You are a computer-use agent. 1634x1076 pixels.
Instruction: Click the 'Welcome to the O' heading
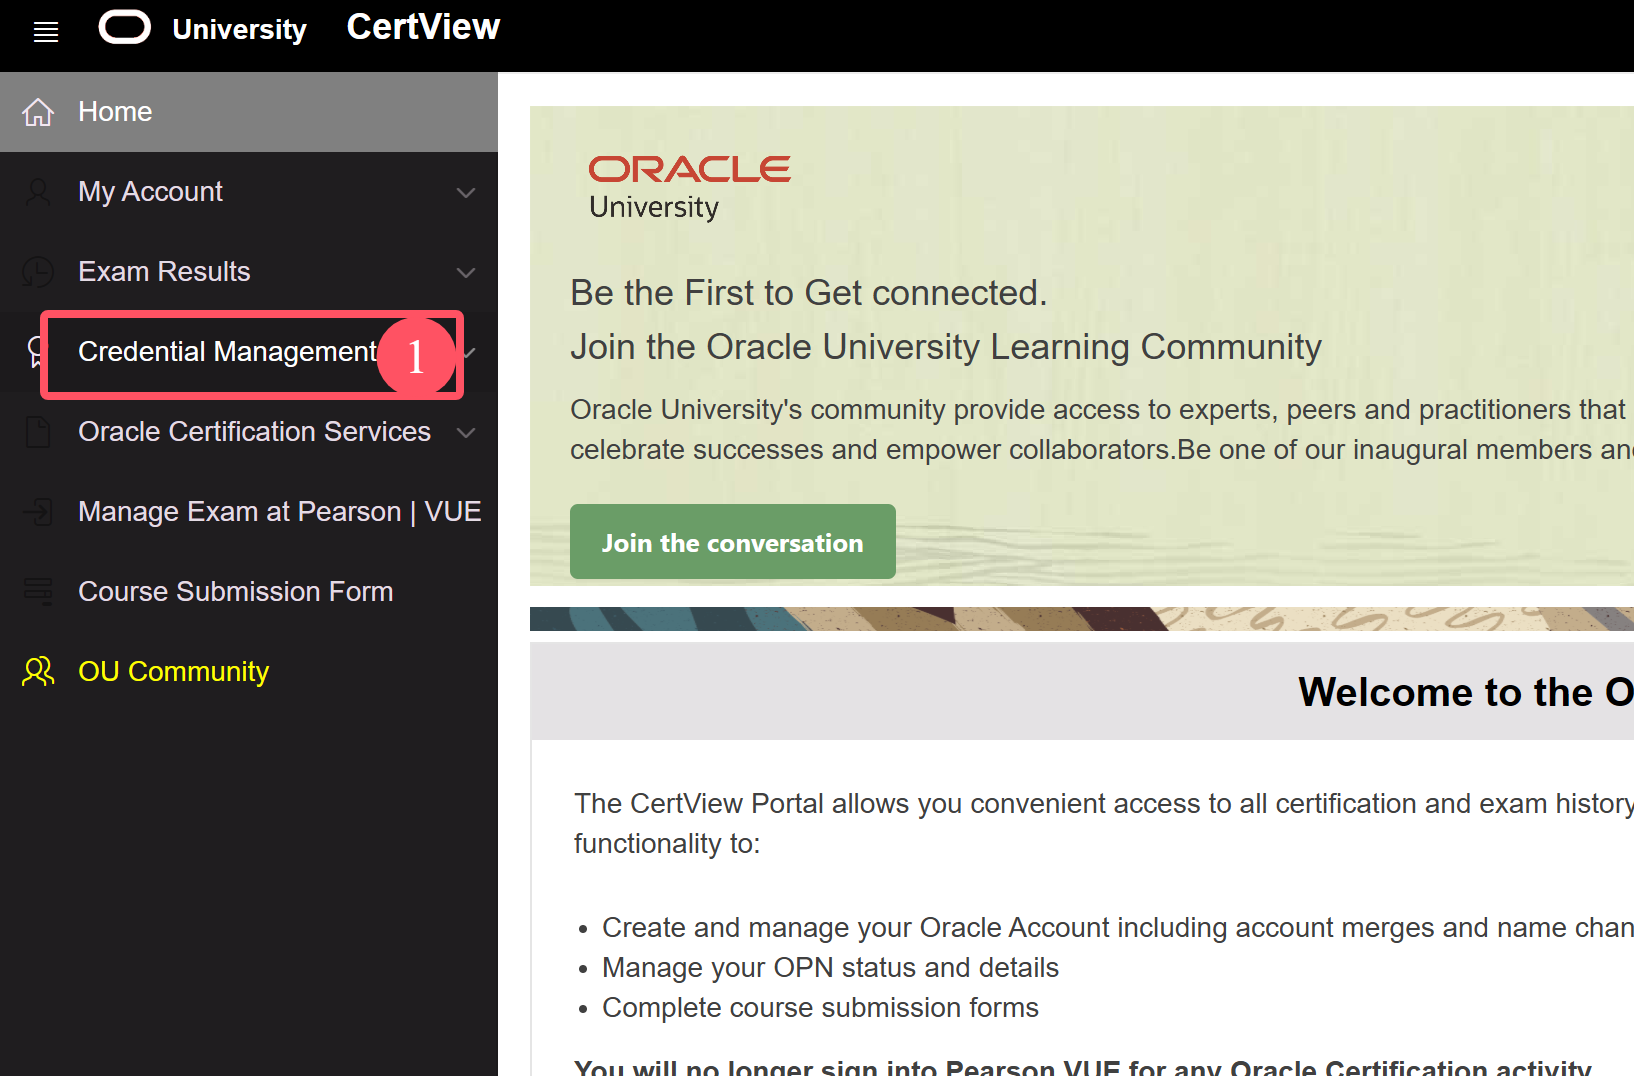tap(1466, 692)
